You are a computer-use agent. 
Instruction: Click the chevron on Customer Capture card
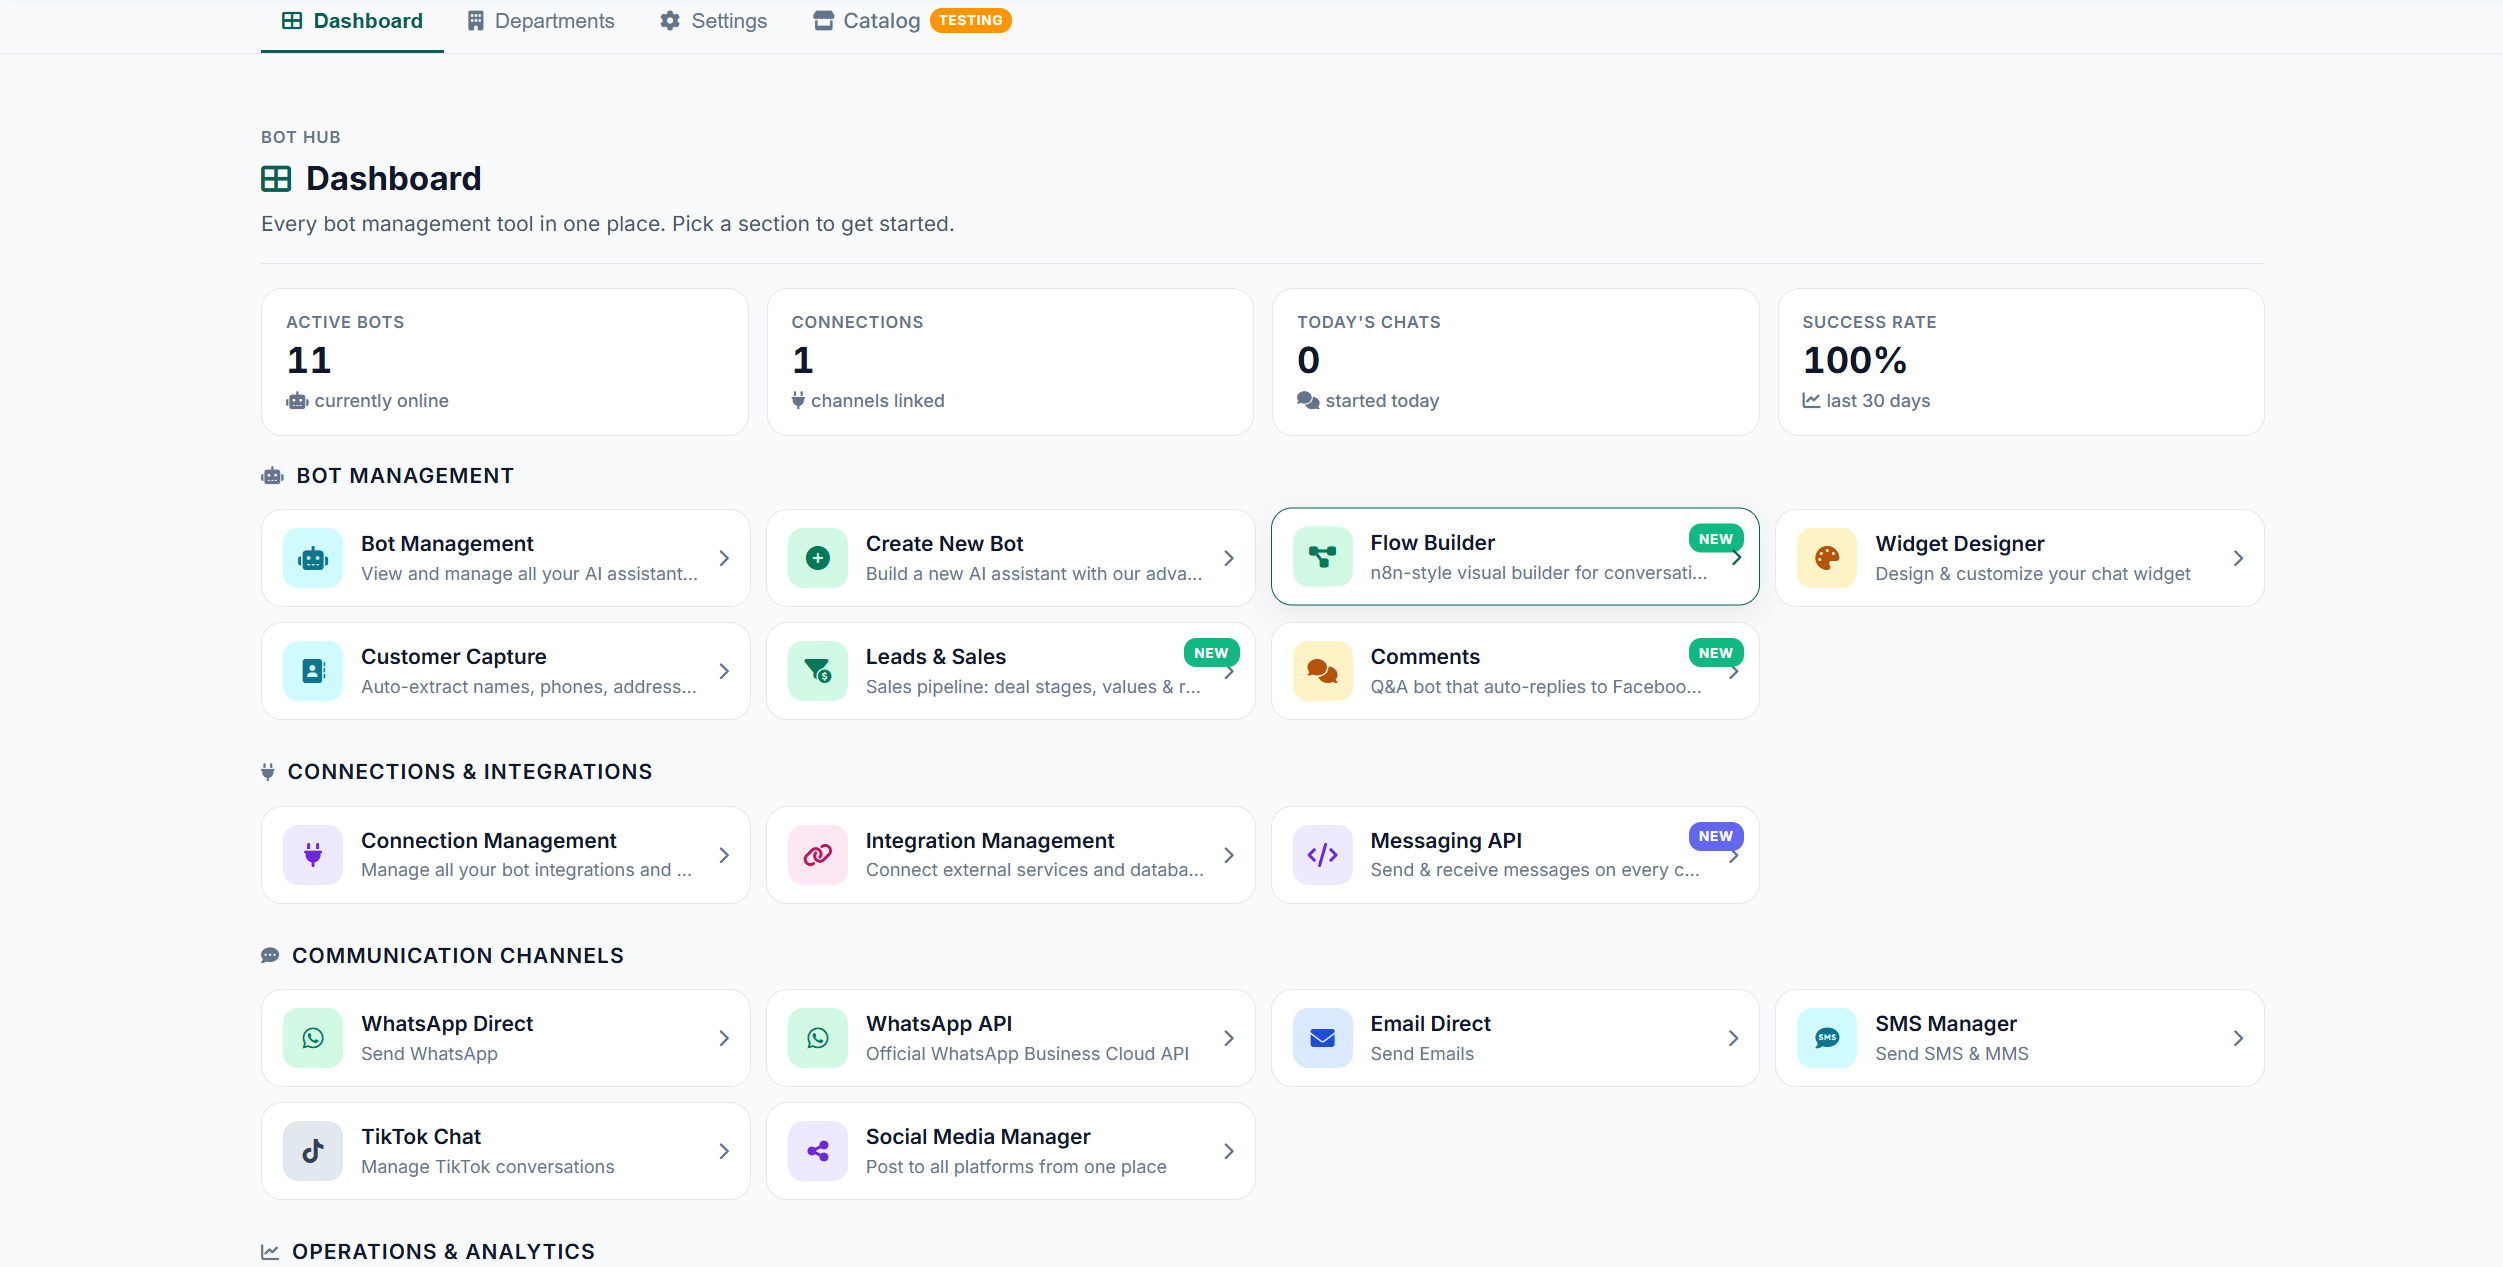[724, 671]
